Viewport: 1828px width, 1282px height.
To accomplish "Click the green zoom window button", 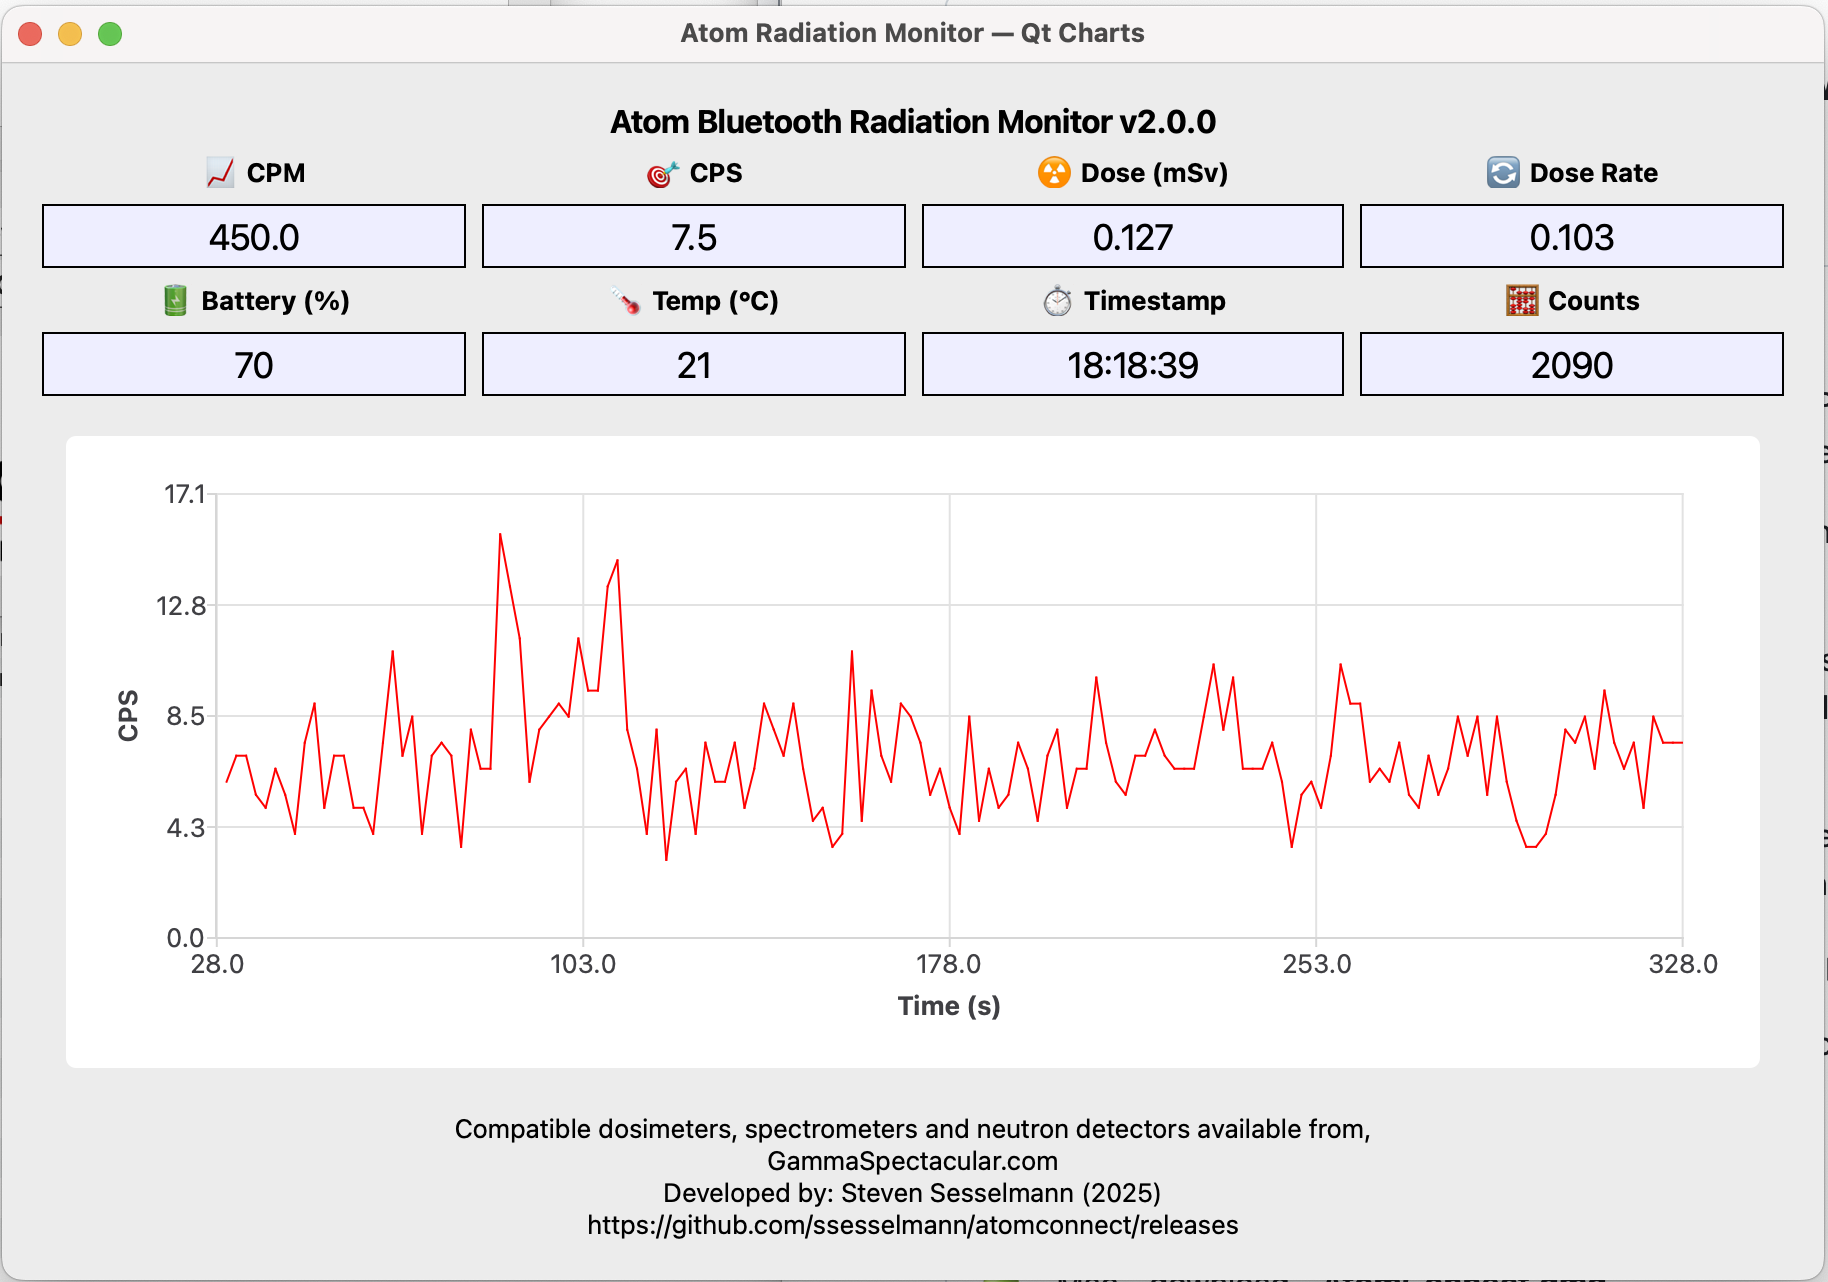I will [110, 34].
